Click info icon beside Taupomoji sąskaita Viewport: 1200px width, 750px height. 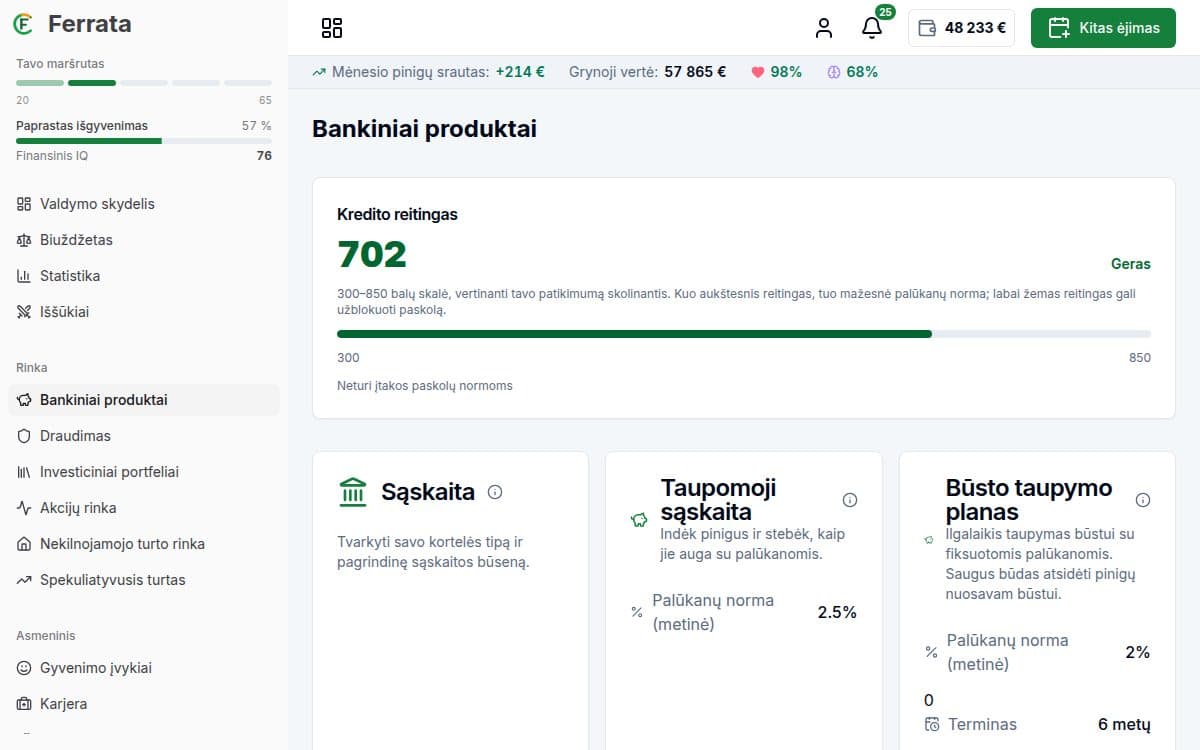850,500
